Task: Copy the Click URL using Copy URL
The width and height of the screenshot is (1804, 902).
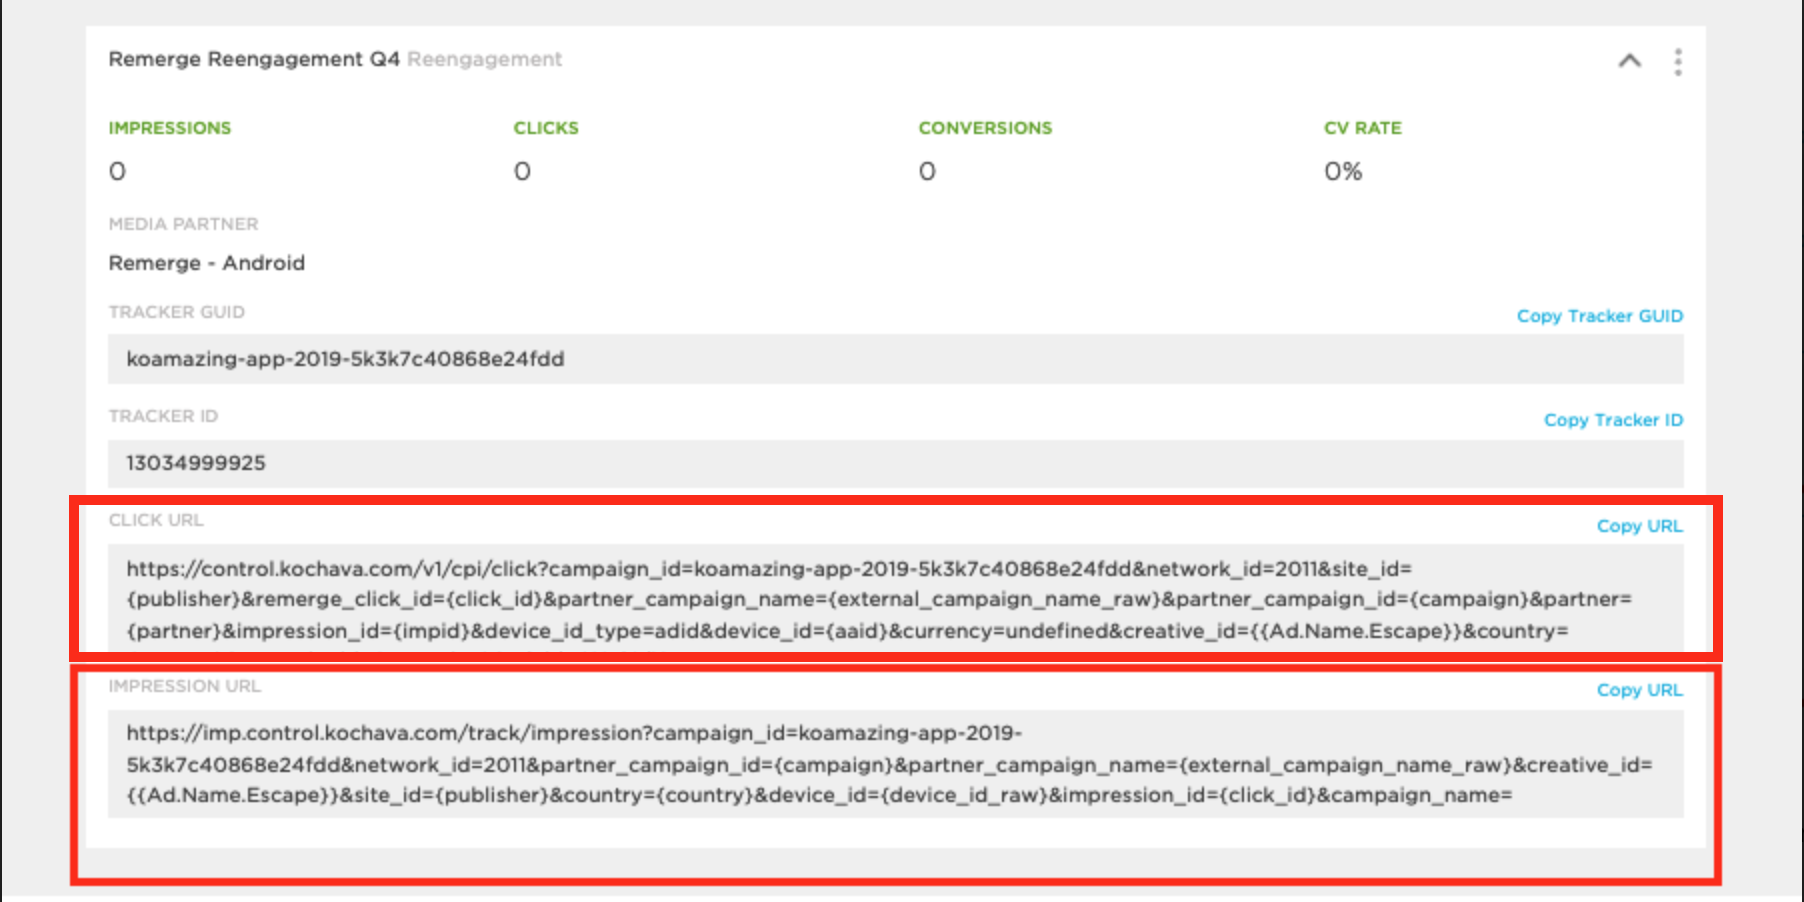Action: pos(1639,526)
